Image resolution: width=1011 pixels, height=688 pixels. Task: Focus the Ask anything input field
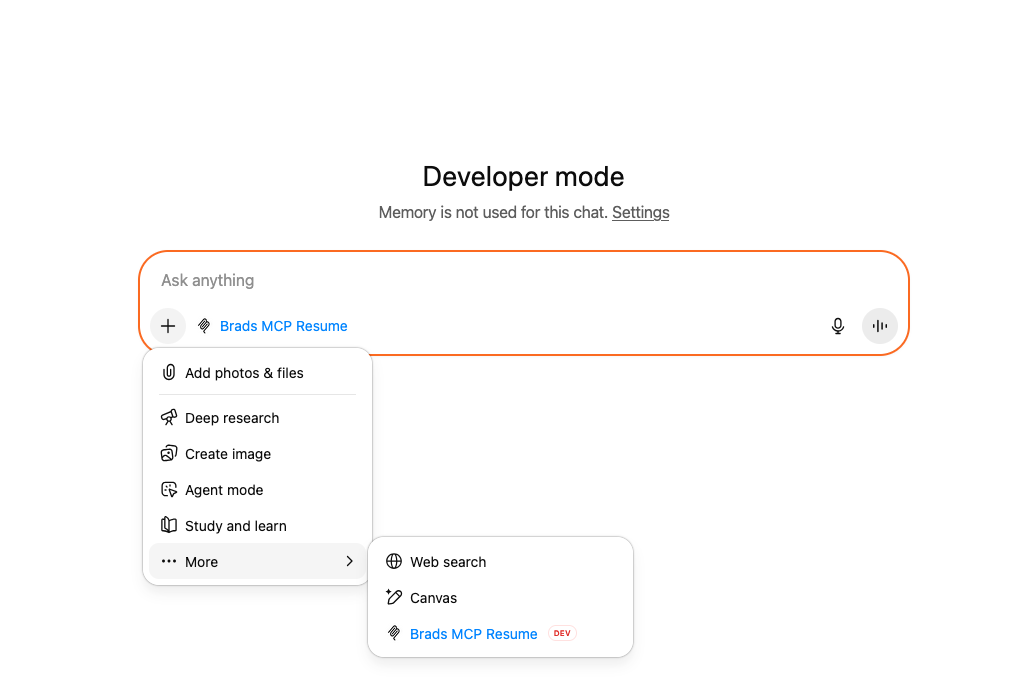[x=524, y=280]
